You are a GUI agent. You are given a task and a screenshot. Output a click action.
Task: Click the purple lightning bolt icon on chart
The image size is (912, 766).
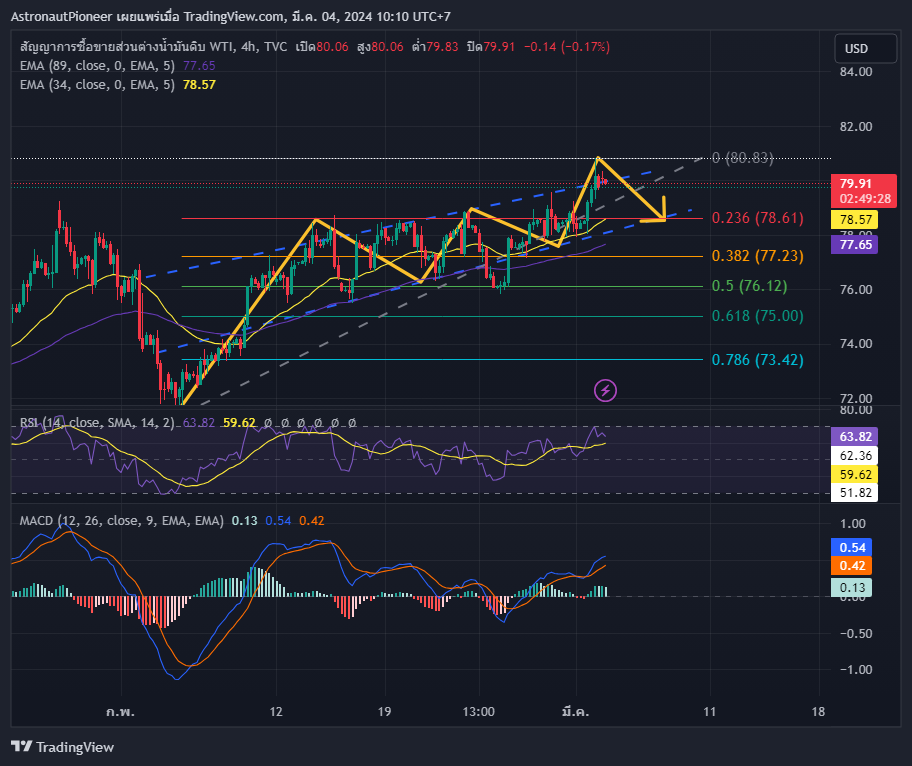pos(605,390)
